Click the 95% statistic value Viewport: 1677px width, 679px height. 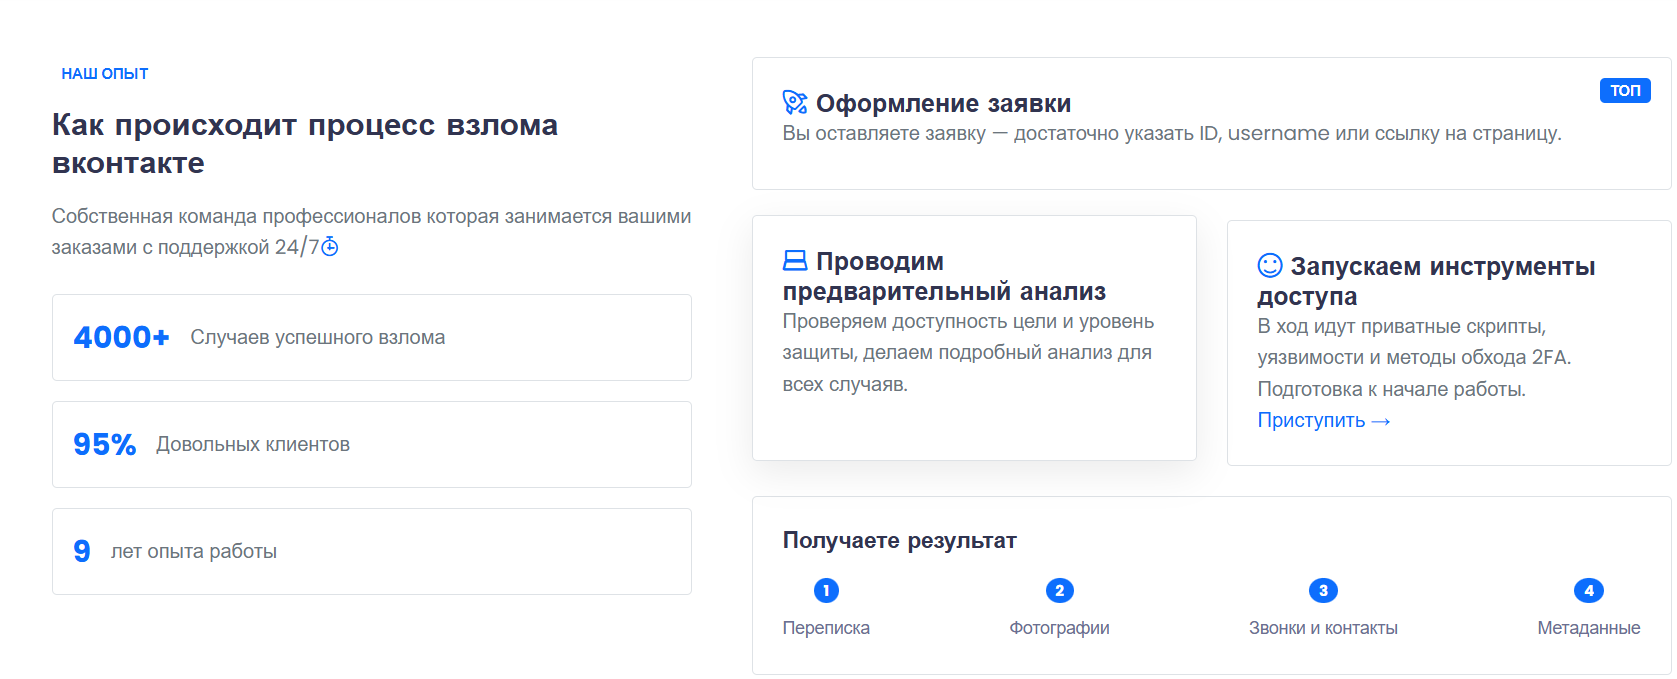click(x=105, y=444)
